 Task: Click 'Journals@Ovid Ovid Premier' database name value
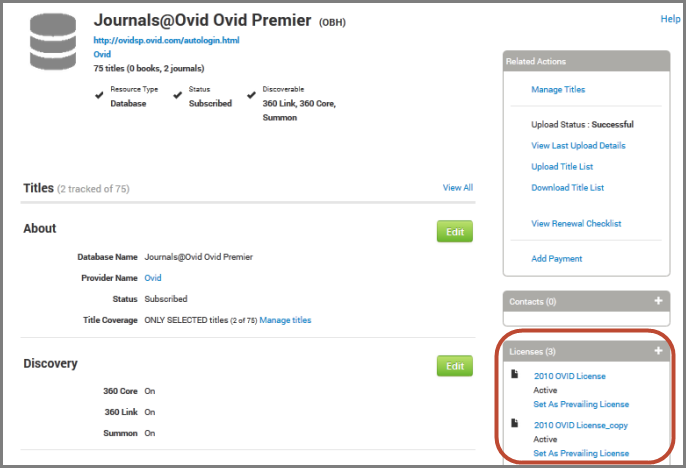199,257
